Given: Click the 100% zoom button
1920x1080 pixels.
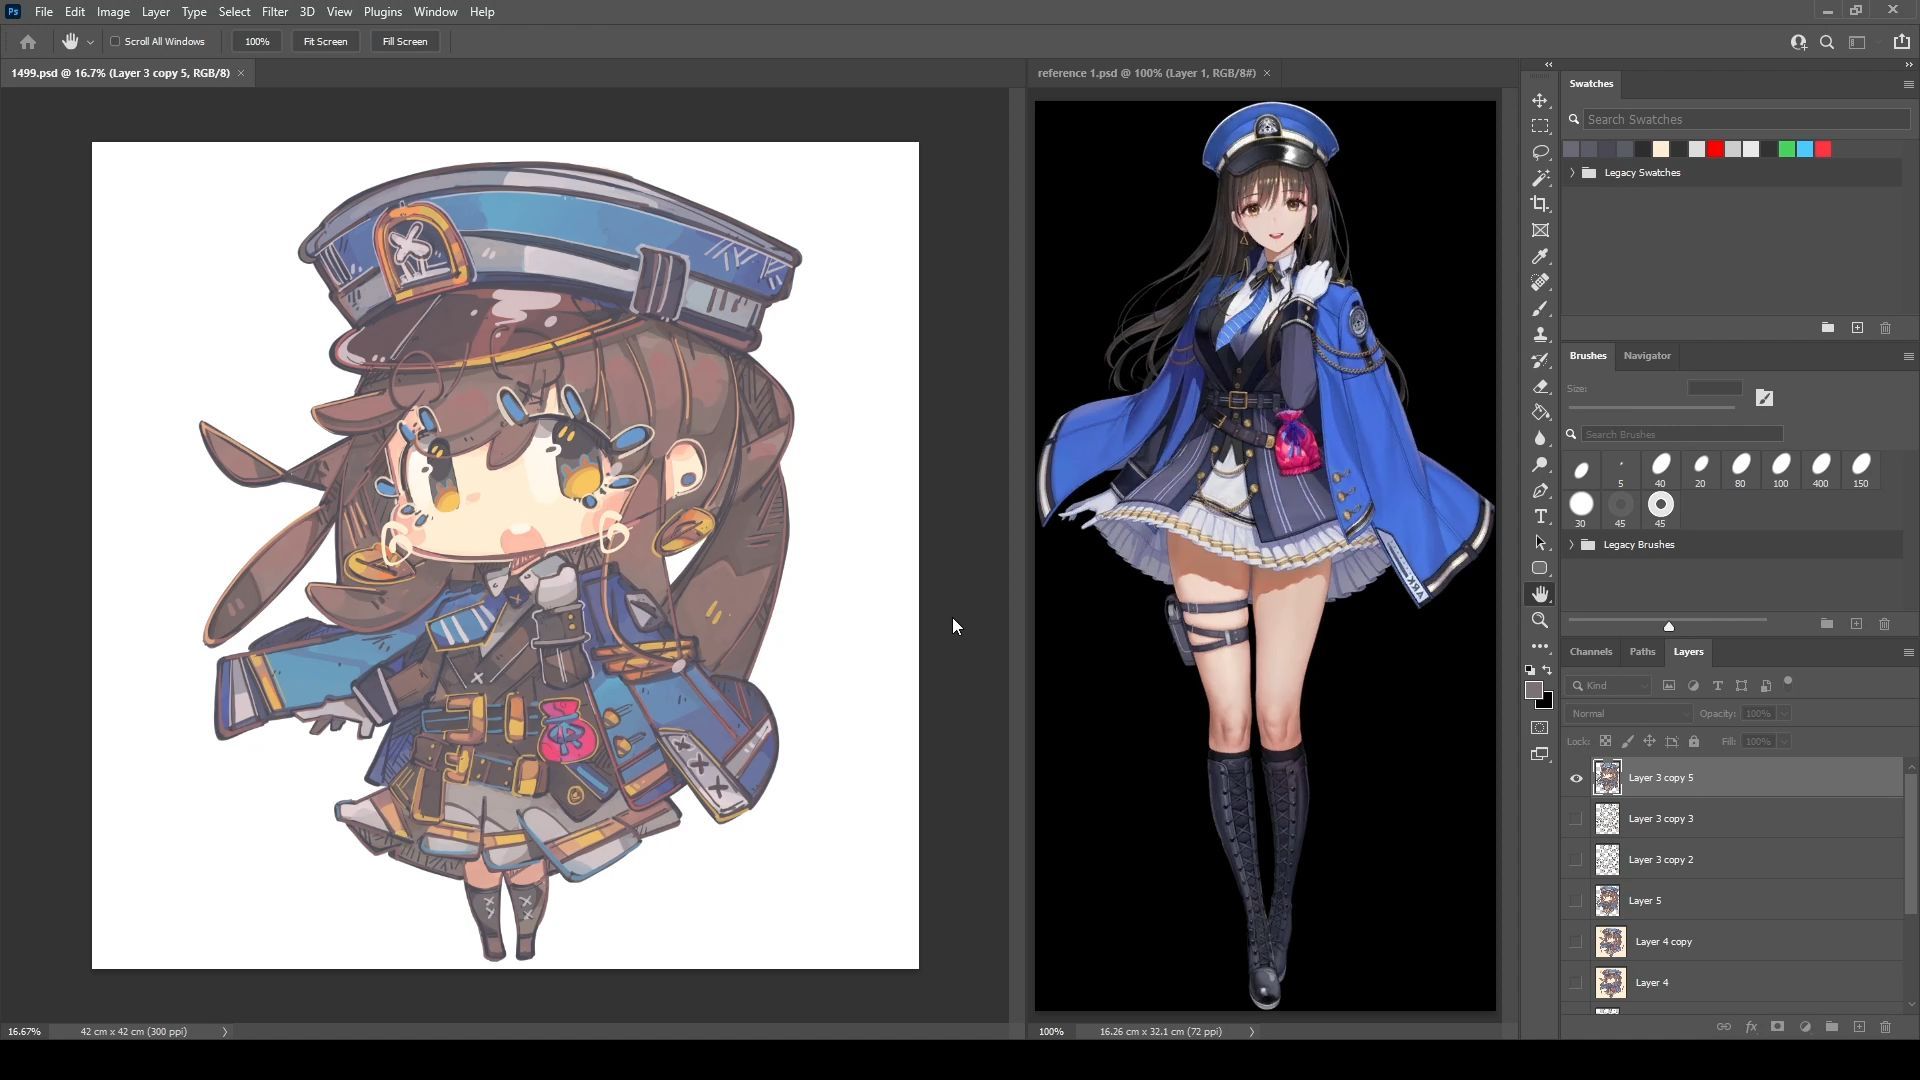Looking at the screenshot, I should tap(257, 42).
